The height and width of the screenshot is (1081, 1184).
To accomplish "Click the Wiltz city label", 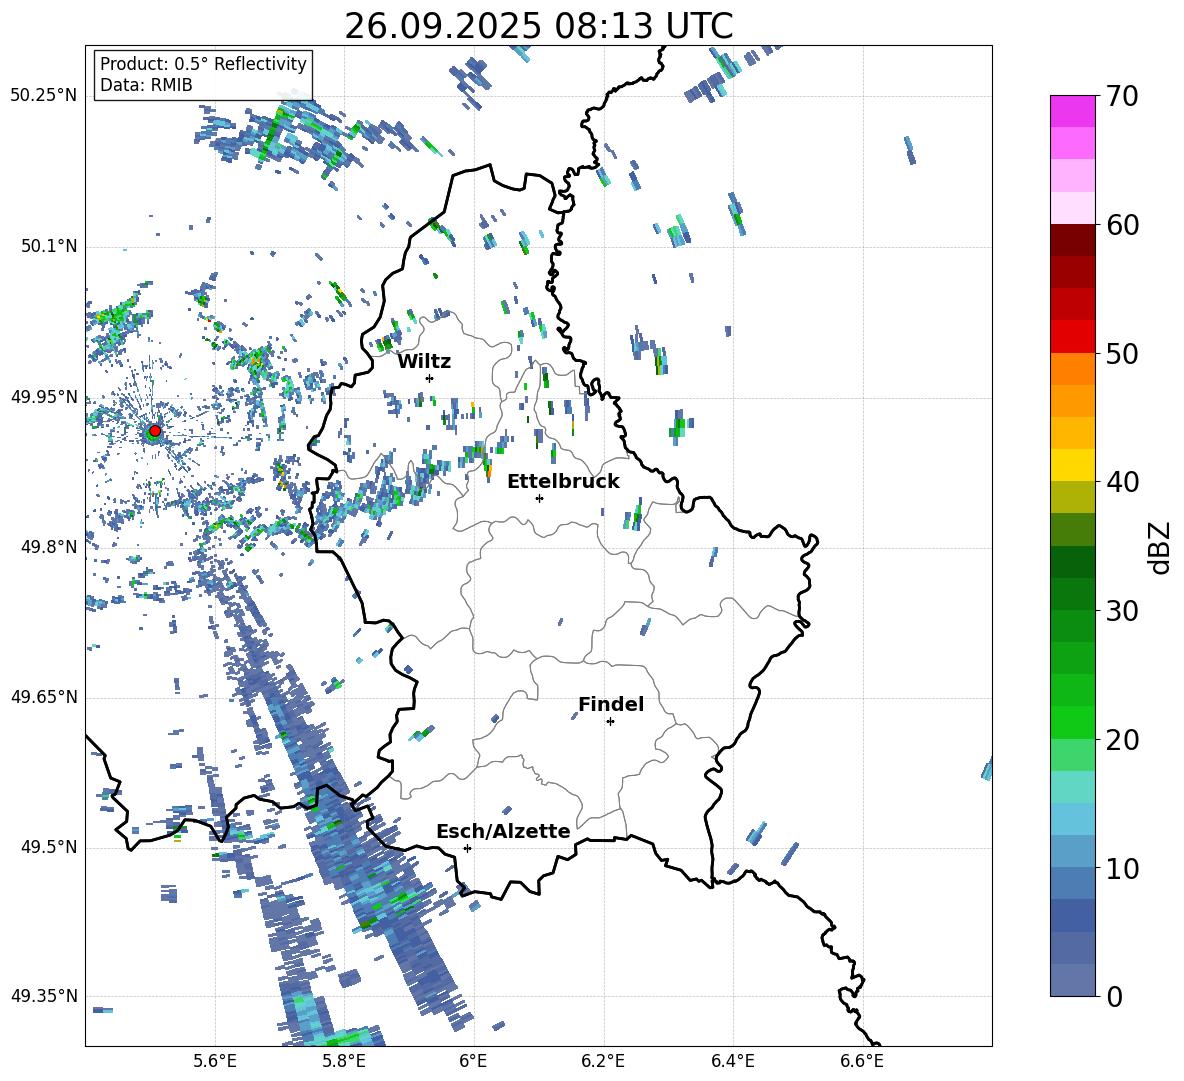I will pos(424,362).
